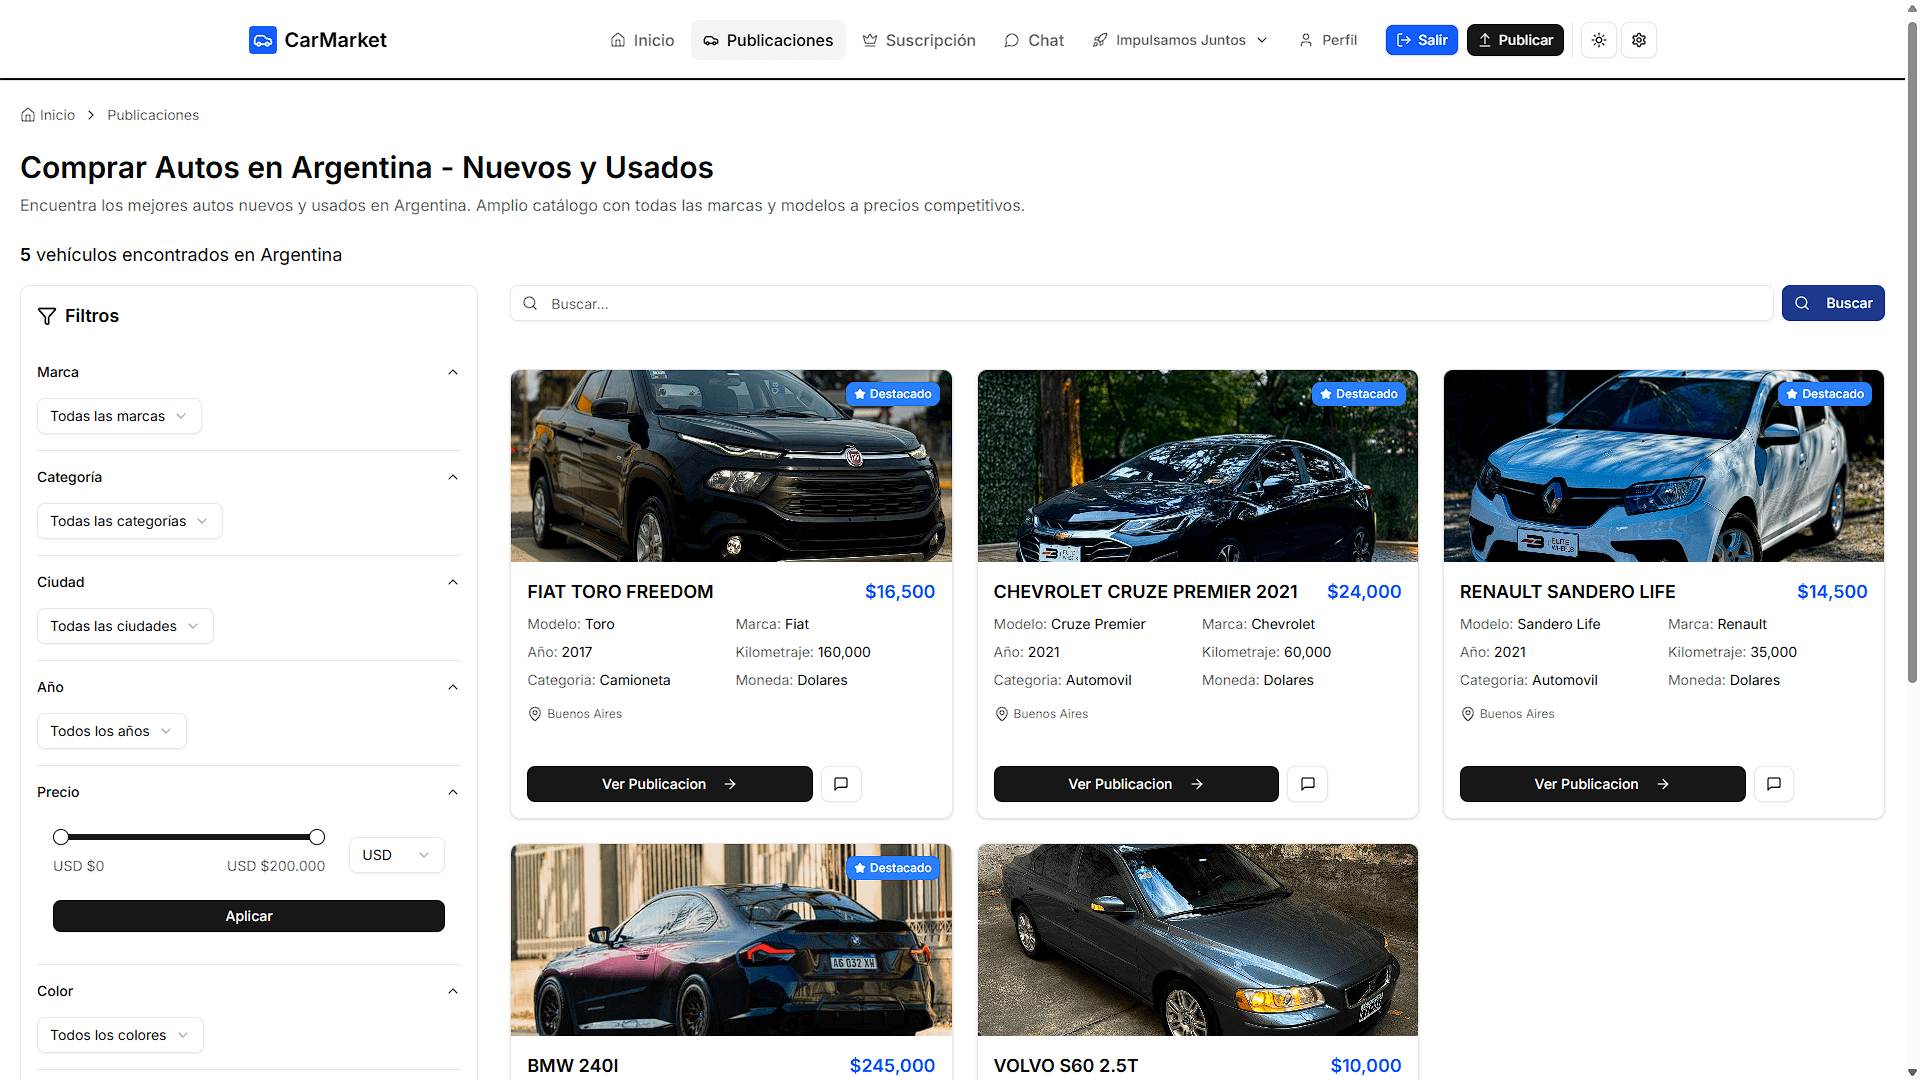Screen dimensions: 1920x1080
Task: Focus the Buscar search input
Action: point(1141,303)
